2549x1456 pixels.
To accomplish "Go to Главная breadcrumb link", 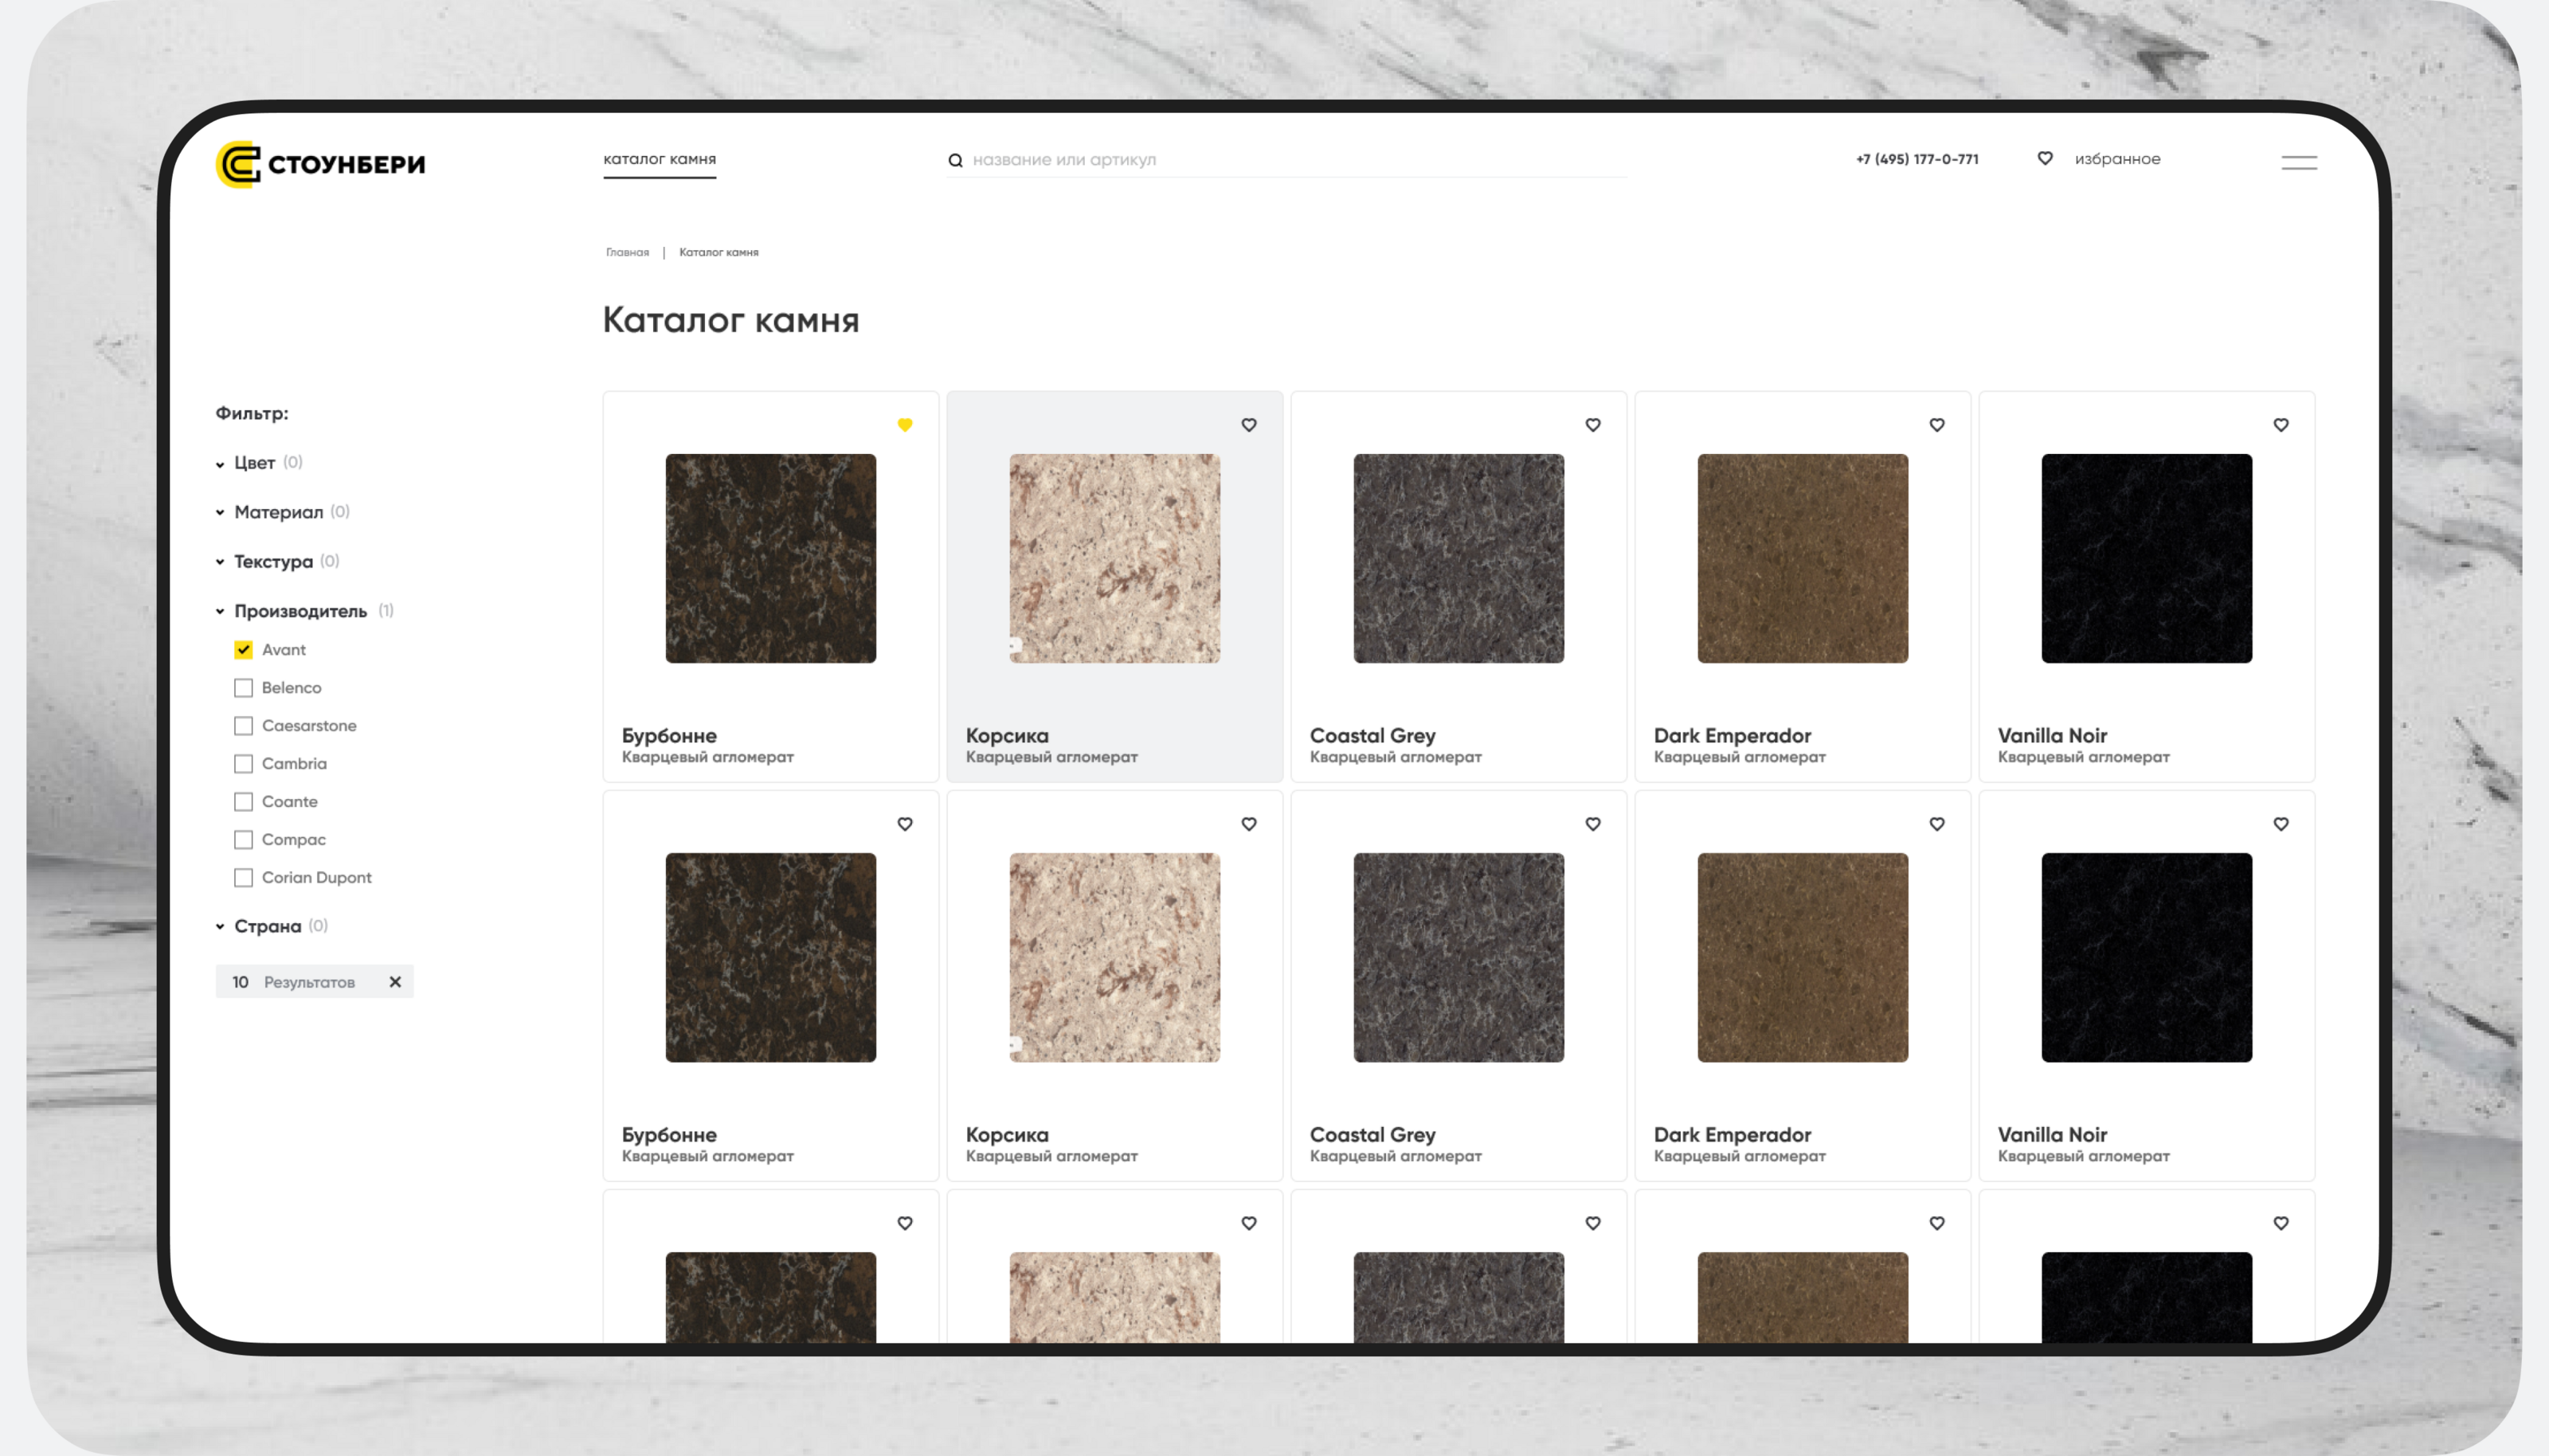I will point(627,252).
